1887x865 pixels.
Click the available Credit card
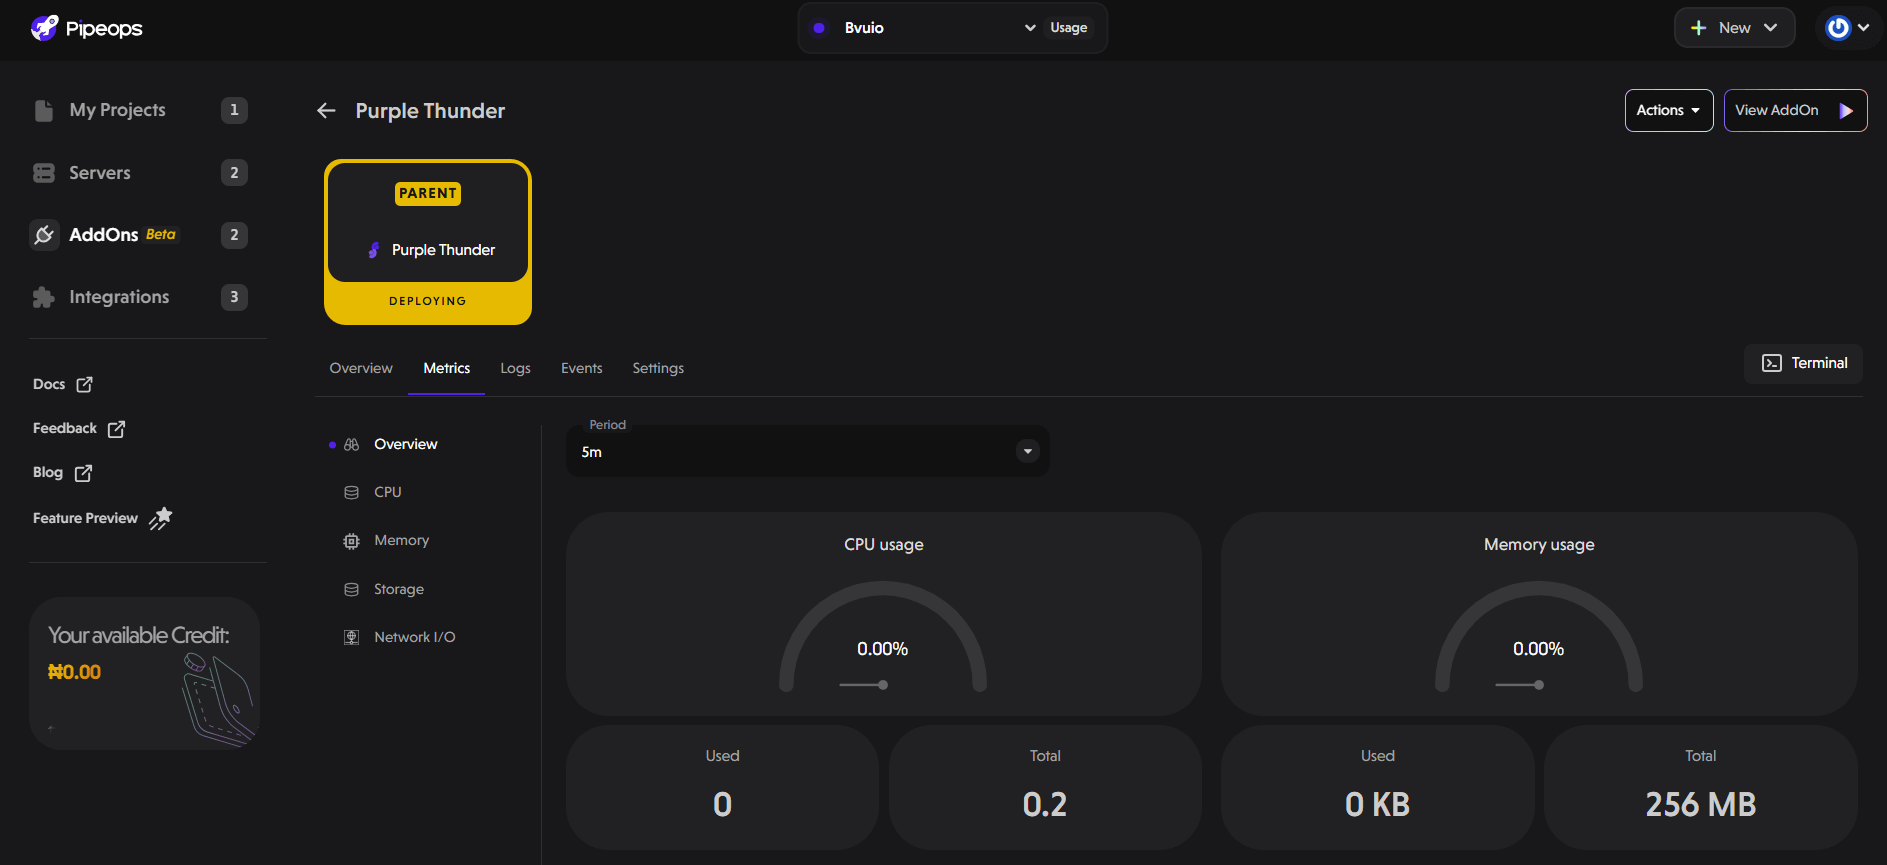[x=145, y=674]
